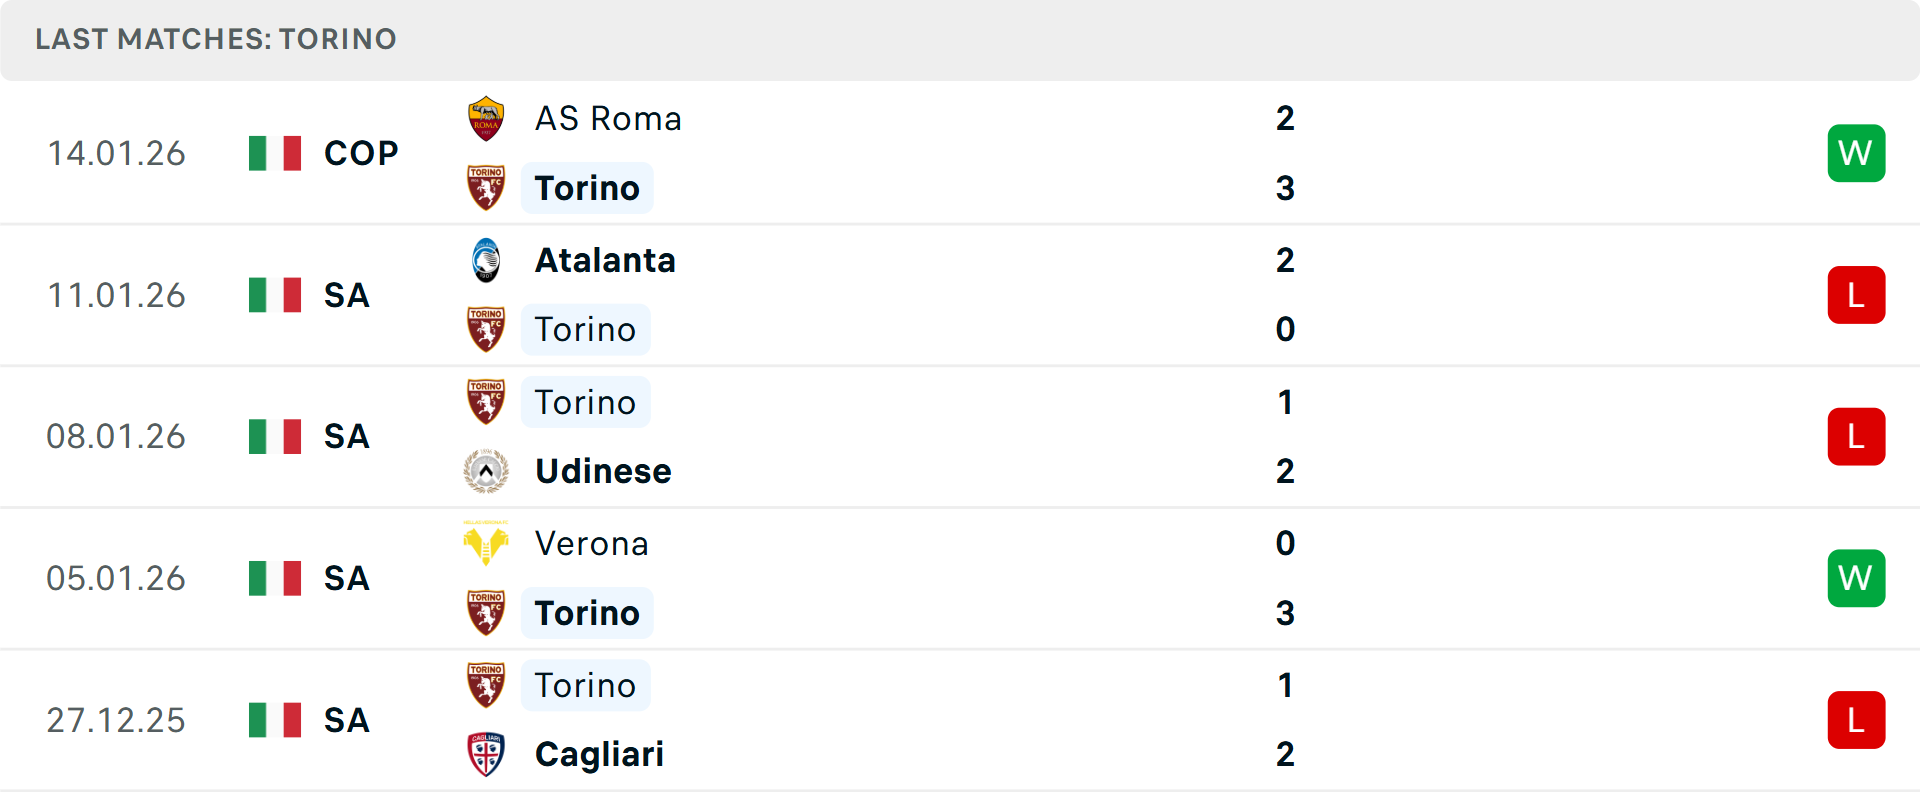Click Italy flag next to COP

(x=275, y=153)
